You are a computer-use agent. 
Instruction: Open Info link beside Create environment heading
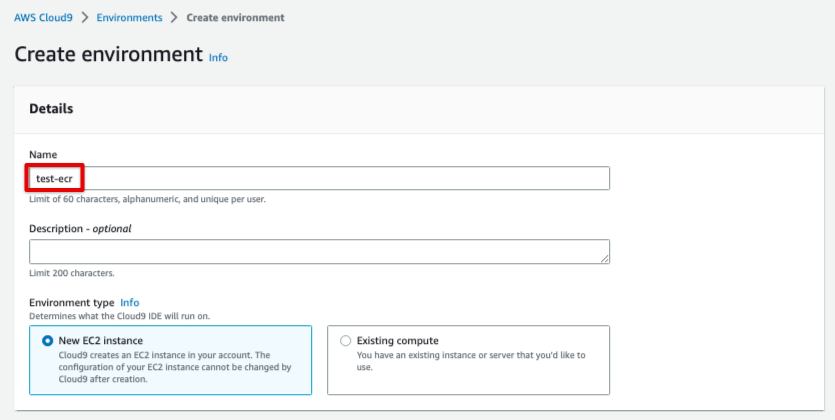point(218,57)
